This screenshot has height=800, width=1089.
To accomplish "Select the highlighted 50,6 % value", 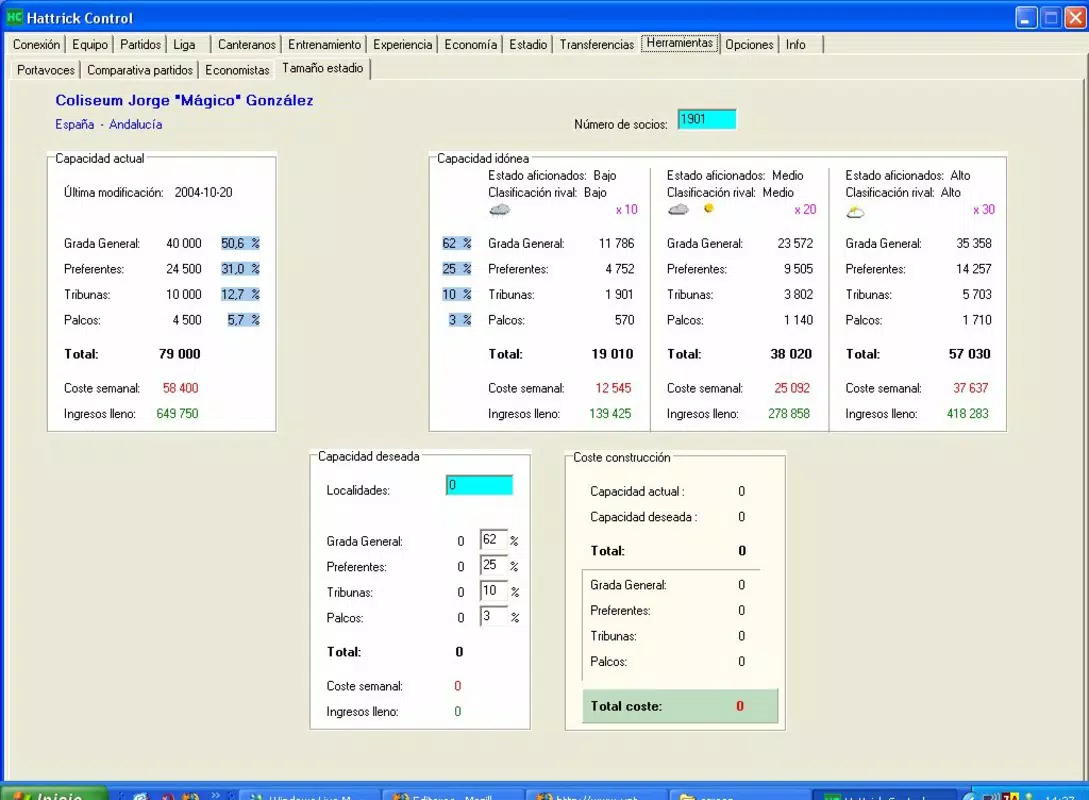I will pyautogui.click(x=240, y=243).
